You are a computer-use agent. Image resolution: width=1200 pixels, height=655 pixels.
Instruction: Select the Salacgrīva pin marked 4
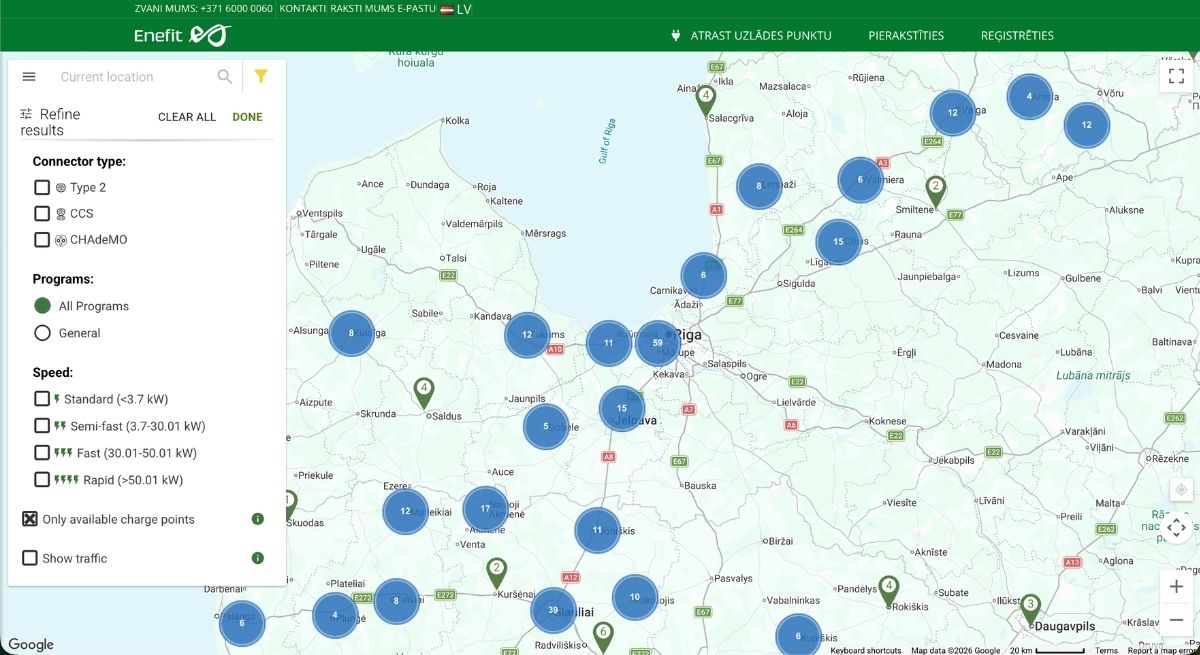pos(706,99)
